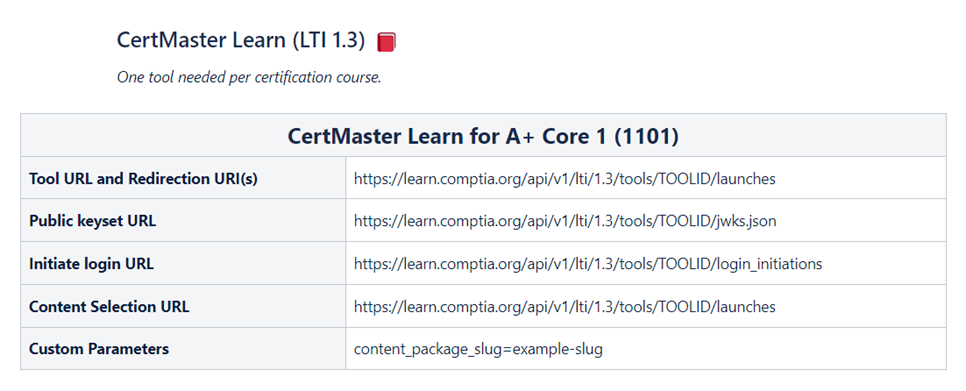The width and height of the screenshot is (966, 391).
Task: Click the Public keyset URL label
Action: click(92, 221)
